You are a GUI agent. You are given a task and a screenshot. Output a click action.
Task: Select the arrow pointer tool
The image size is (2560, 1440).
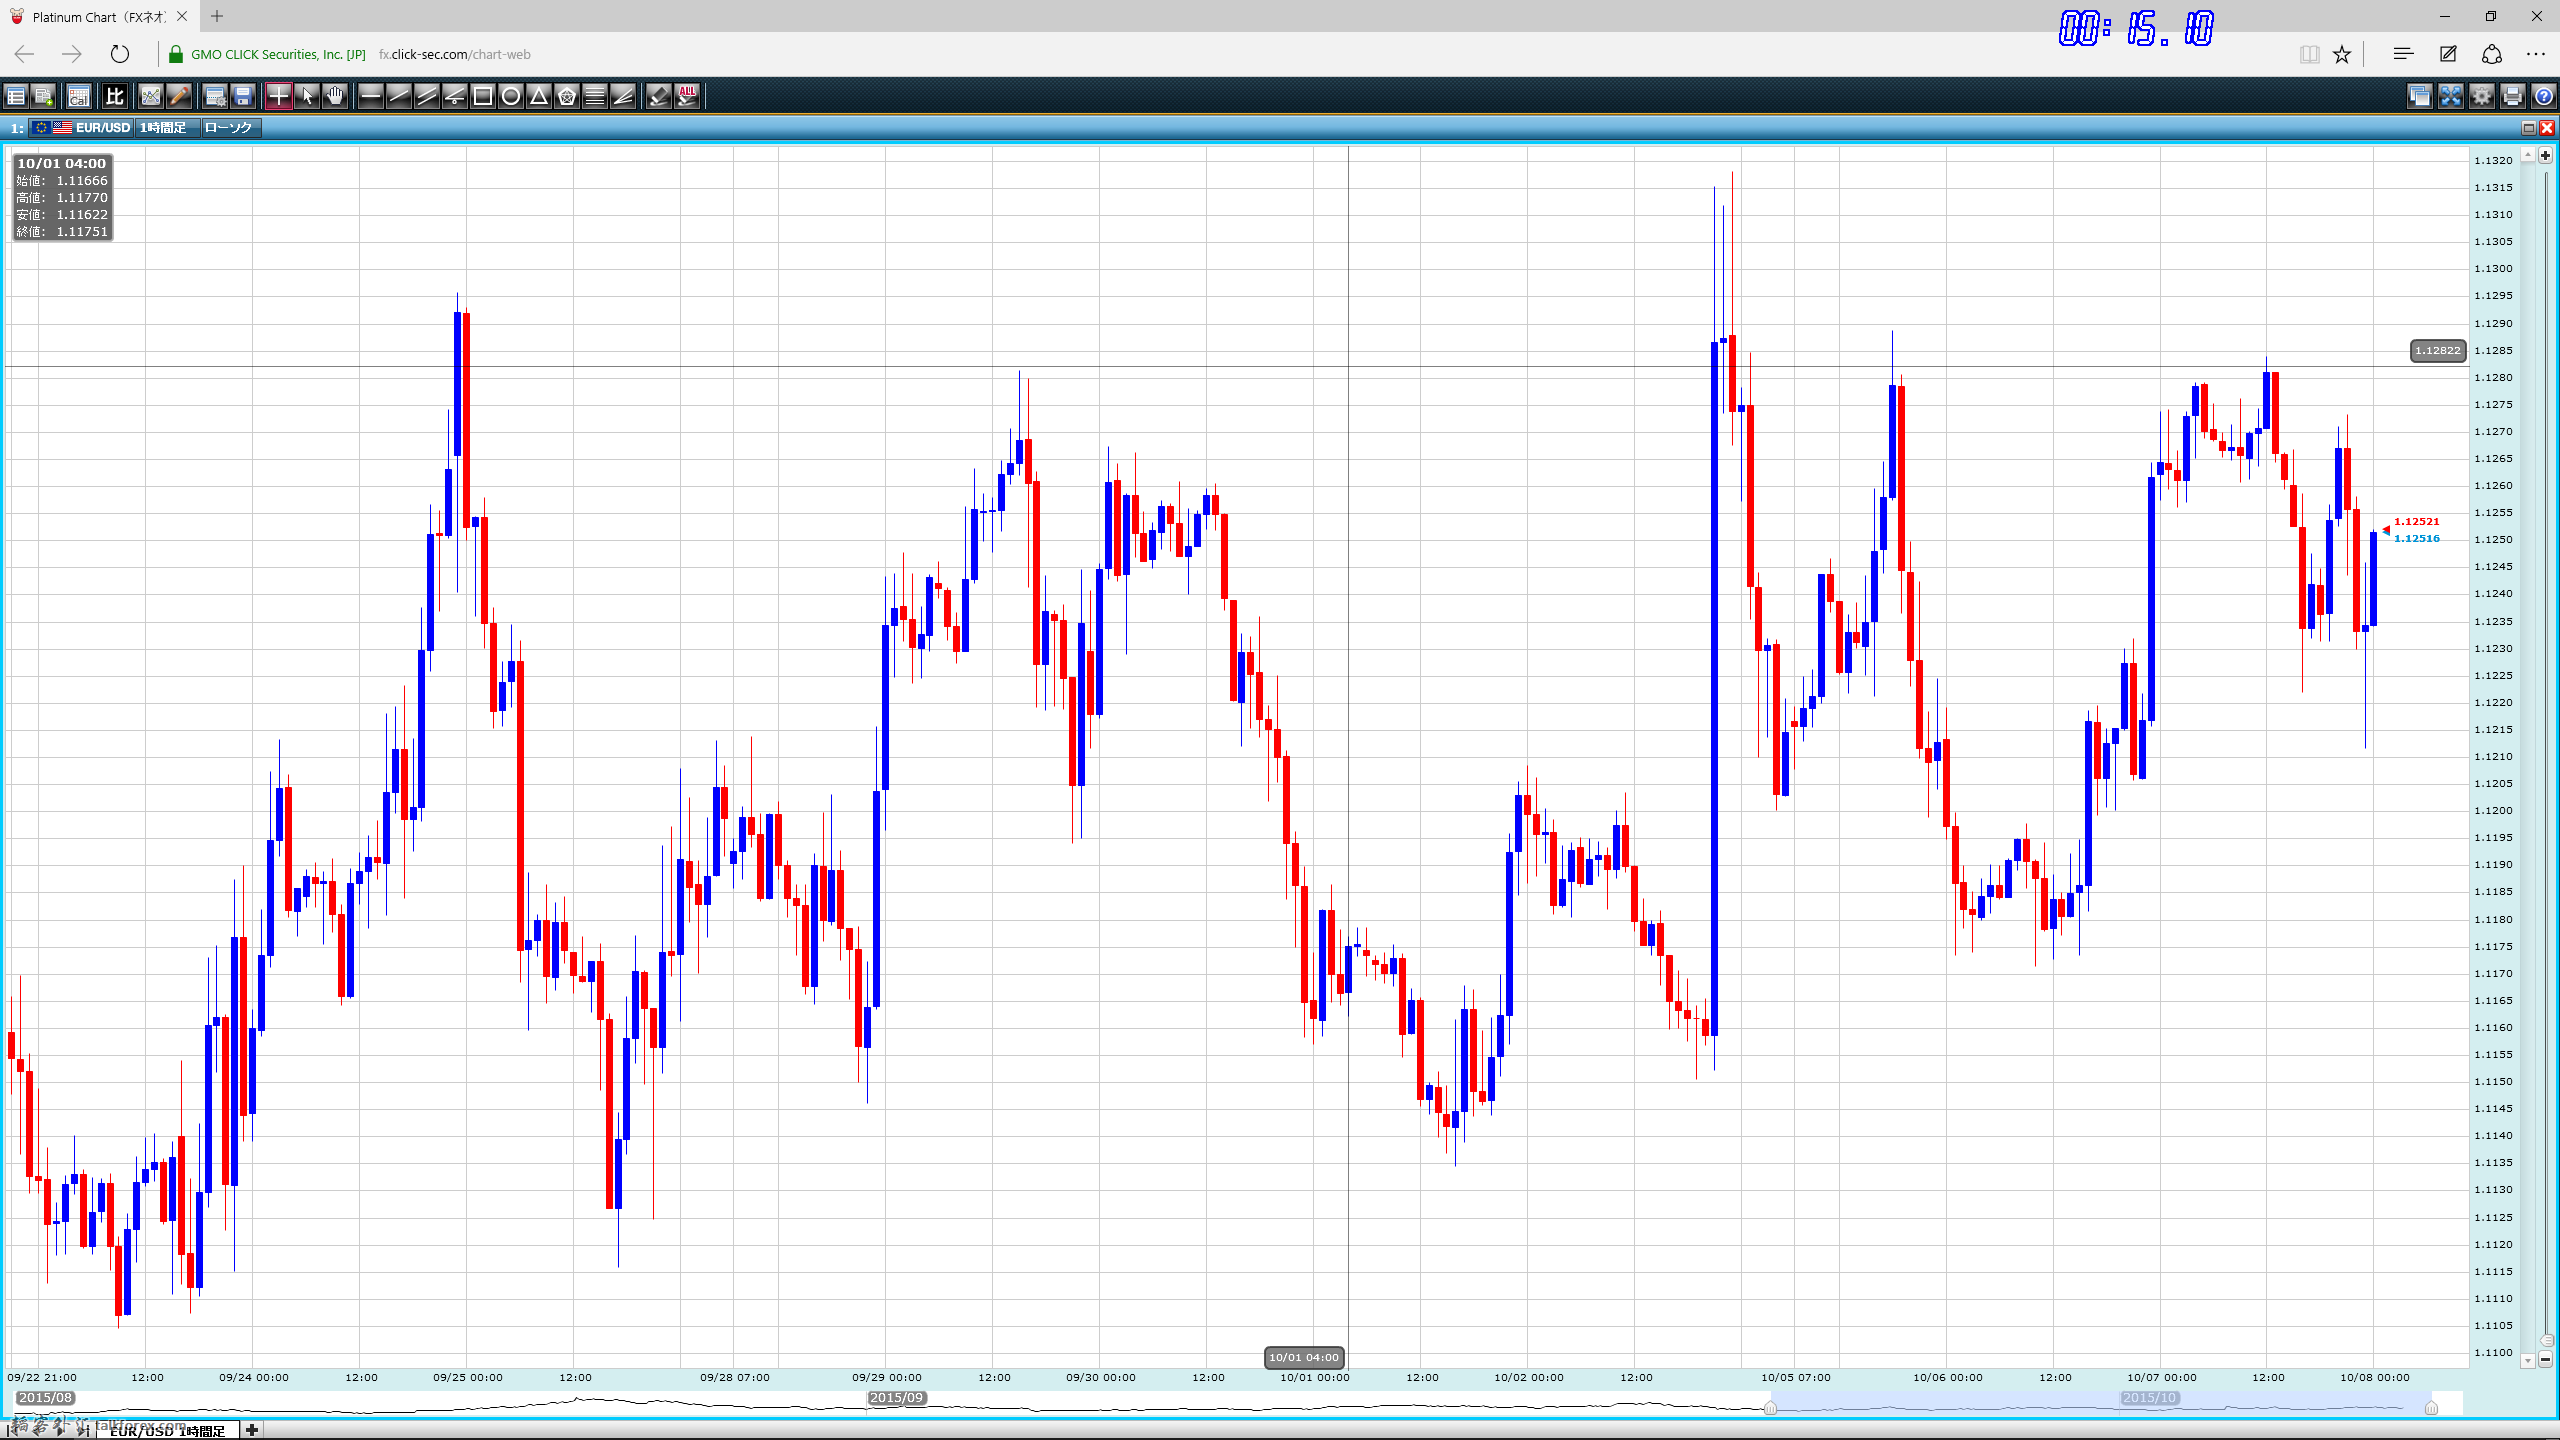307,96
